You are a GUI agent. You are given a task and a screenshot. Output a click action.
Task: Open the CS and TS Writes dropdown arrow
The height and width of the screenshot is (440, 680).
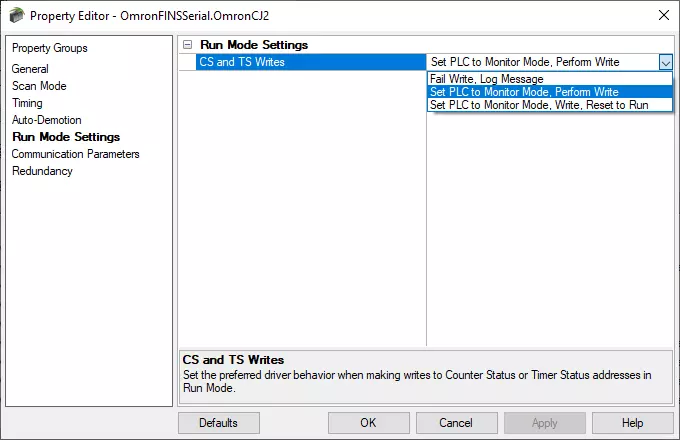point(665,62)
